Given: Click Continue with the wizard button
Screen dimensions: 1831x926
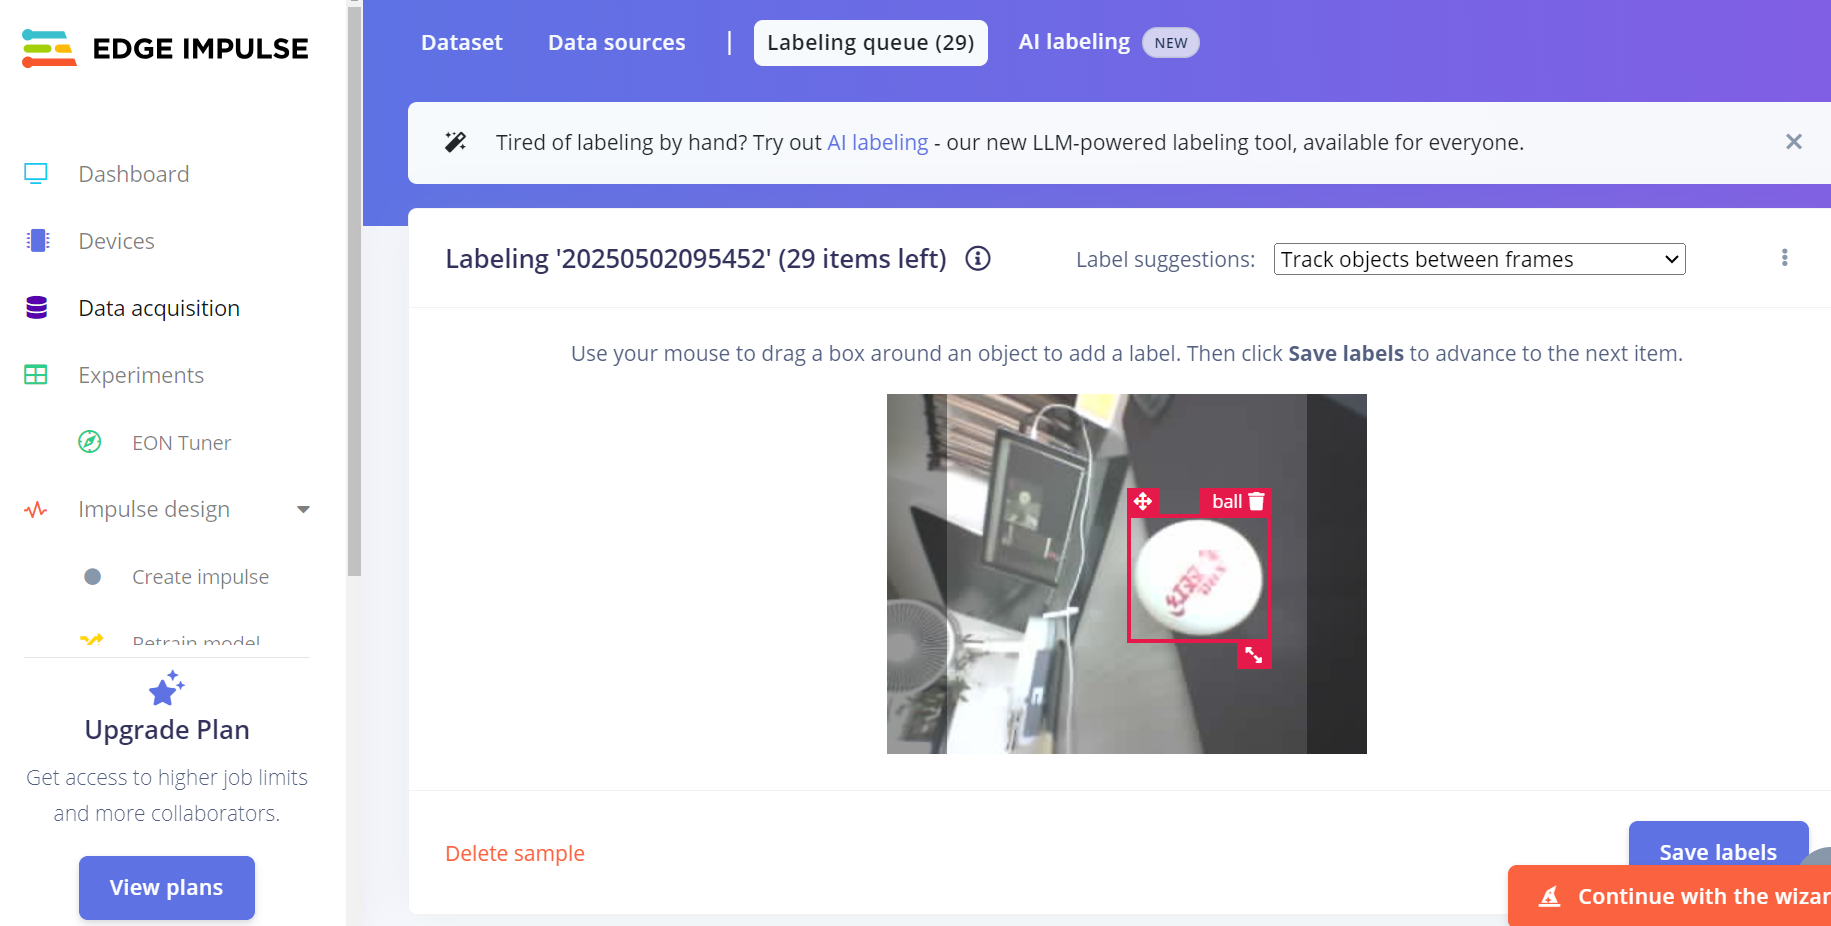Looking at the screenshot, I should coord(1670,896).
